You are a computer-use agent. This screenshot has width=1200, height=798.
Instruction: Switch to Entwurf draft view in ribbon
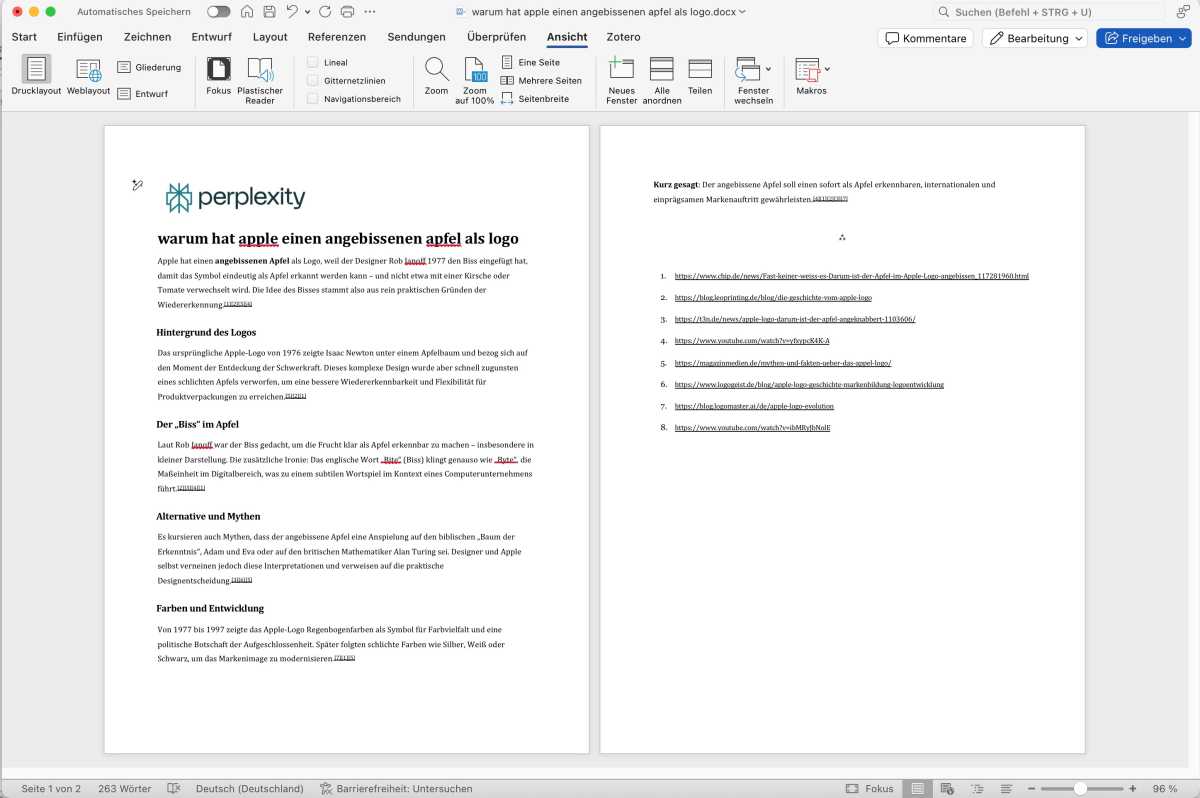142,94
